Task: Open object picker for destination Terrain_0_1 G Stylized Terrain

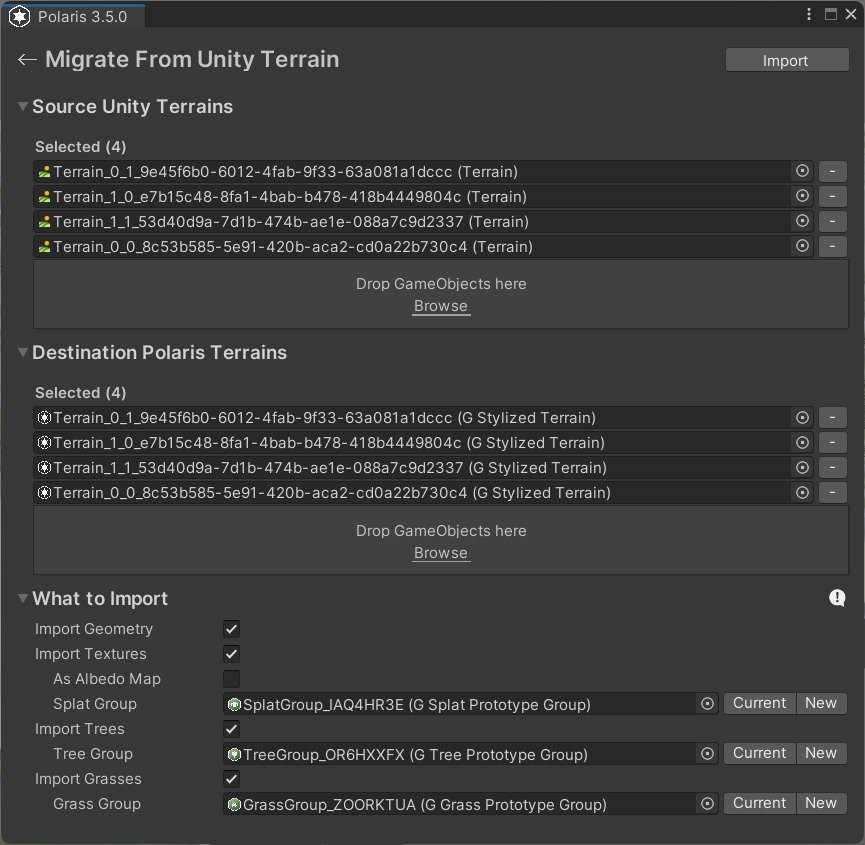Action: tap(802, 418)
